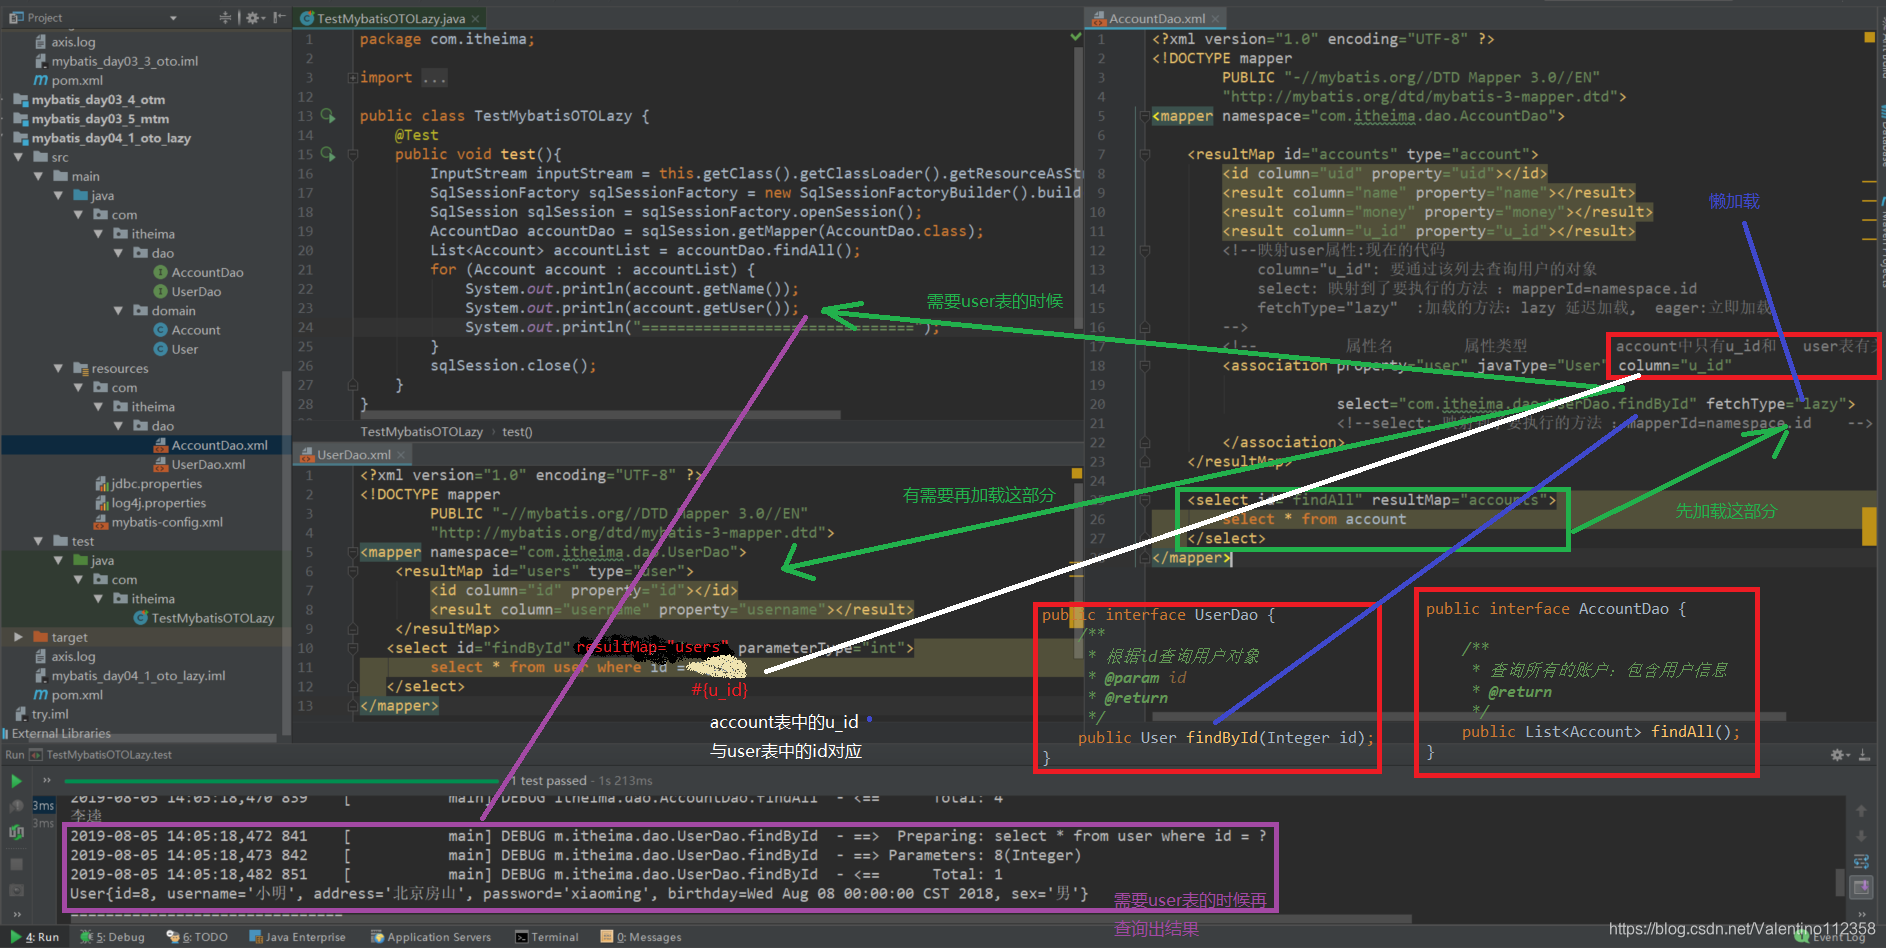Unfold the collapsed import statements
Screen dimensions: 1886x948
tap(352, 78)
